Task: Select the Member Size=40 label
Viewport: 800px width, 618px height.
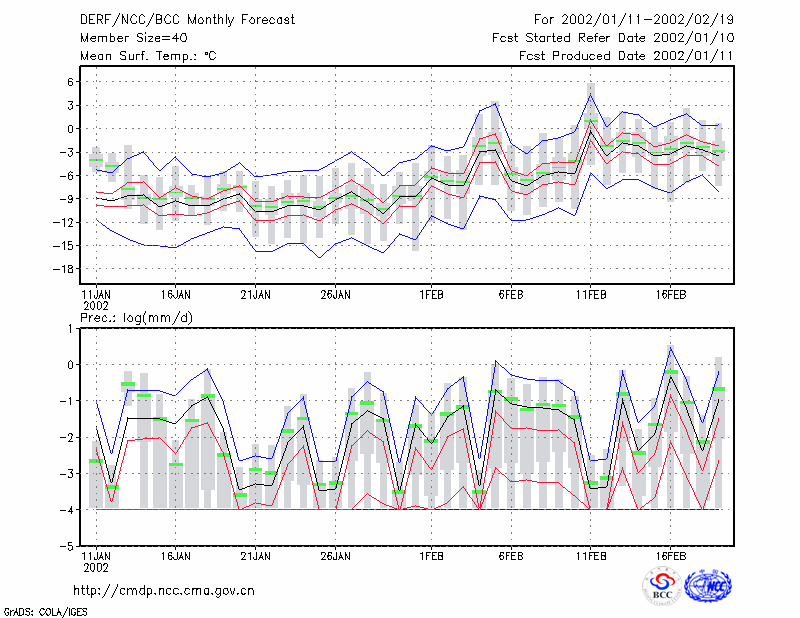Action: point(134,38)
